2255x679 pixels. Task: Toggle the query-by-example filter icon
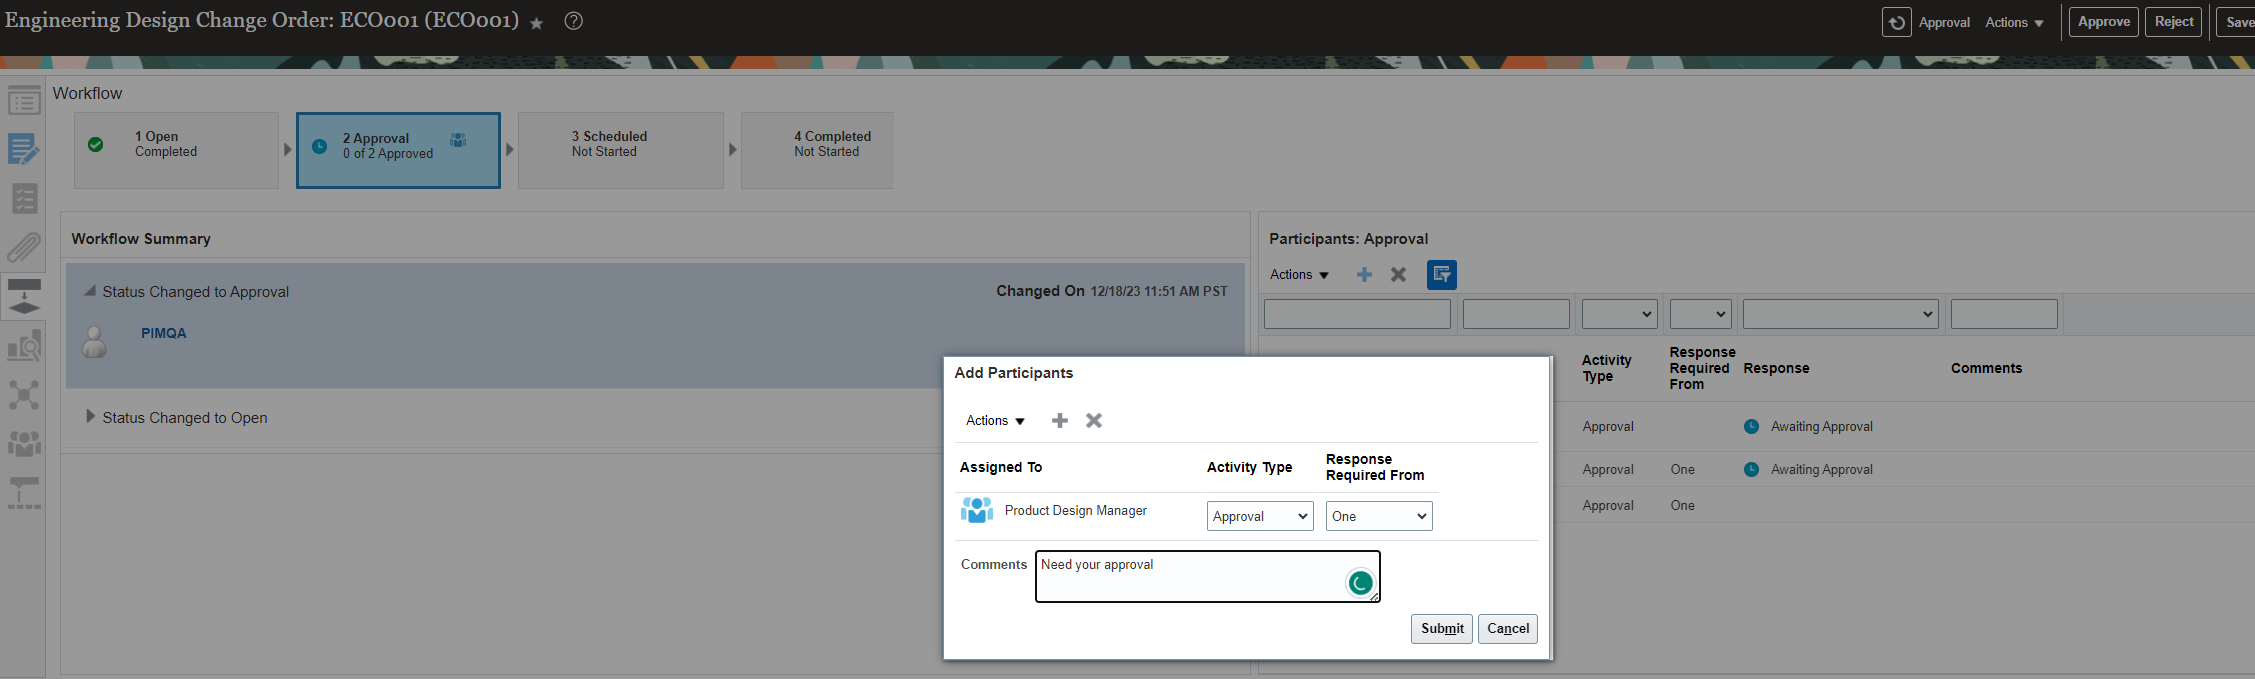[1441, 274]
